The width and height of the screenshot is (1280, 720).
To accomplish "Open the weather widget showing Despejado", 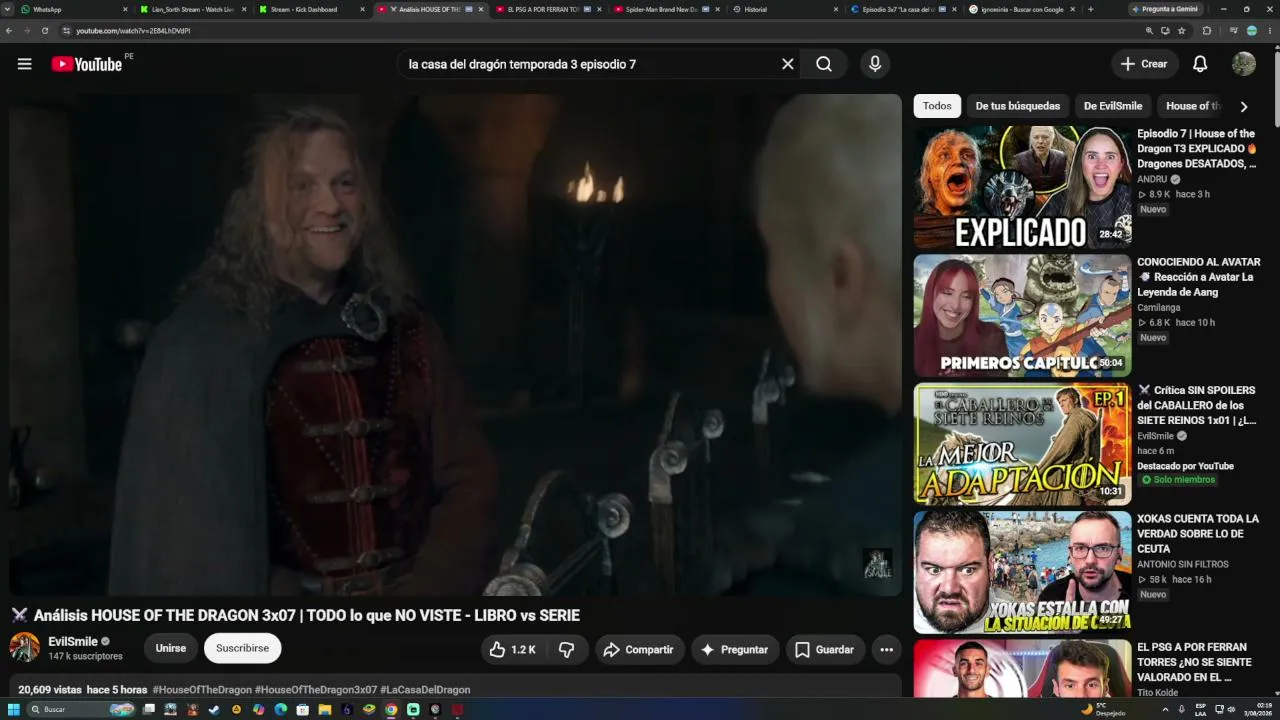I will coord(1103,709).
